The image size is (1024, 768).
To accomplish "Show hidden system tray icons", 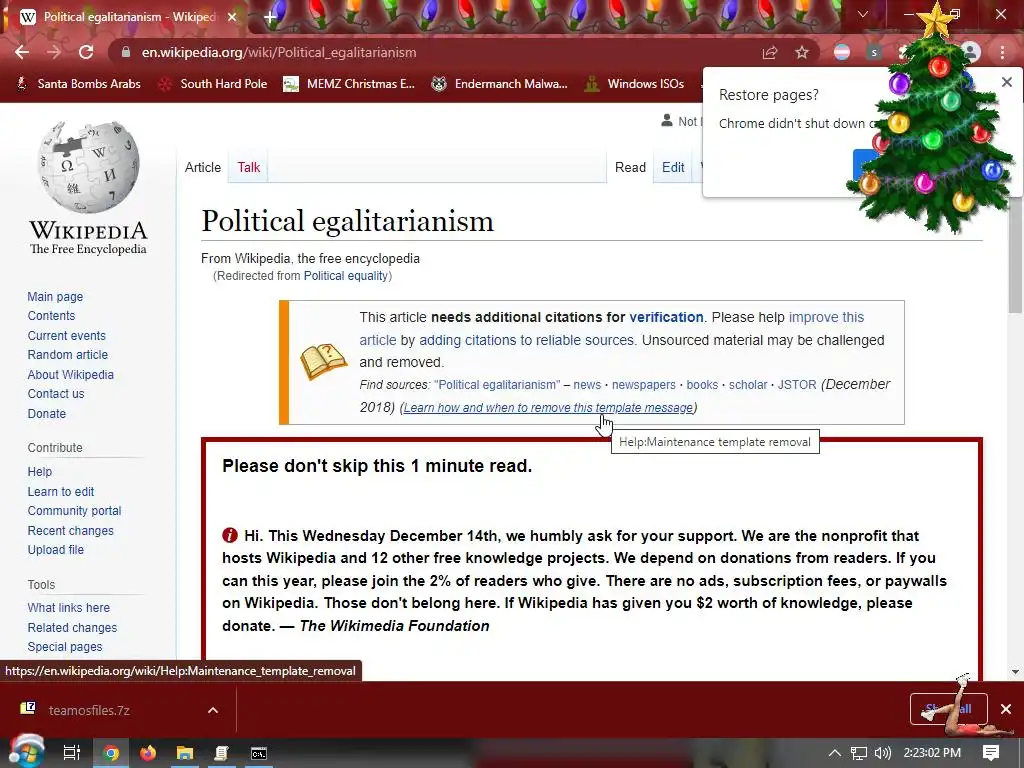I will click(x=835, y=753).
